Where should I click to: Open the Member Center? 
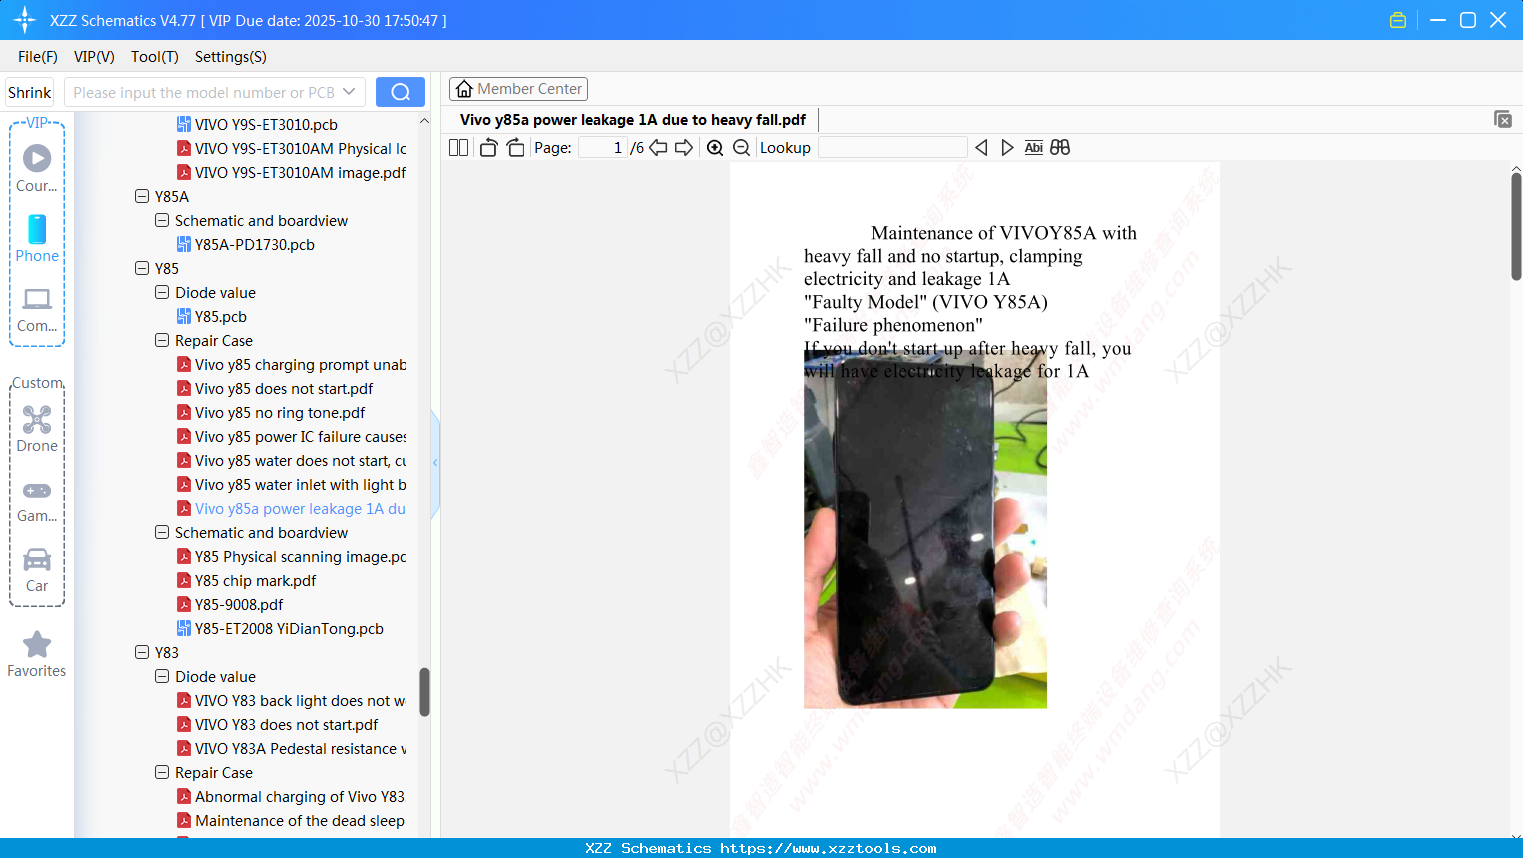518,88
